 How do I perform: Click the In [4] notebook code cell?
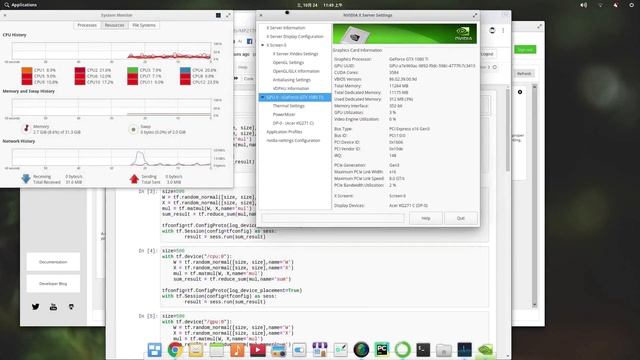coord(324,276)
